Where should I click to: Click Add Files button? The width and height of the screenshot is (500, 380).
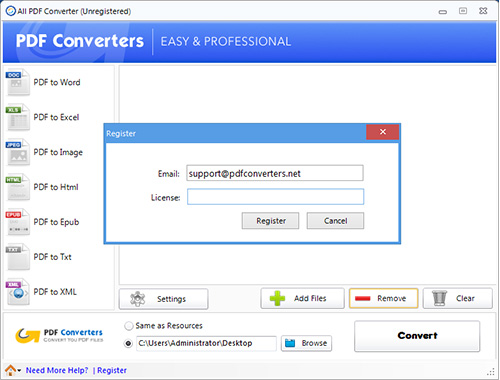coord(302,298)
